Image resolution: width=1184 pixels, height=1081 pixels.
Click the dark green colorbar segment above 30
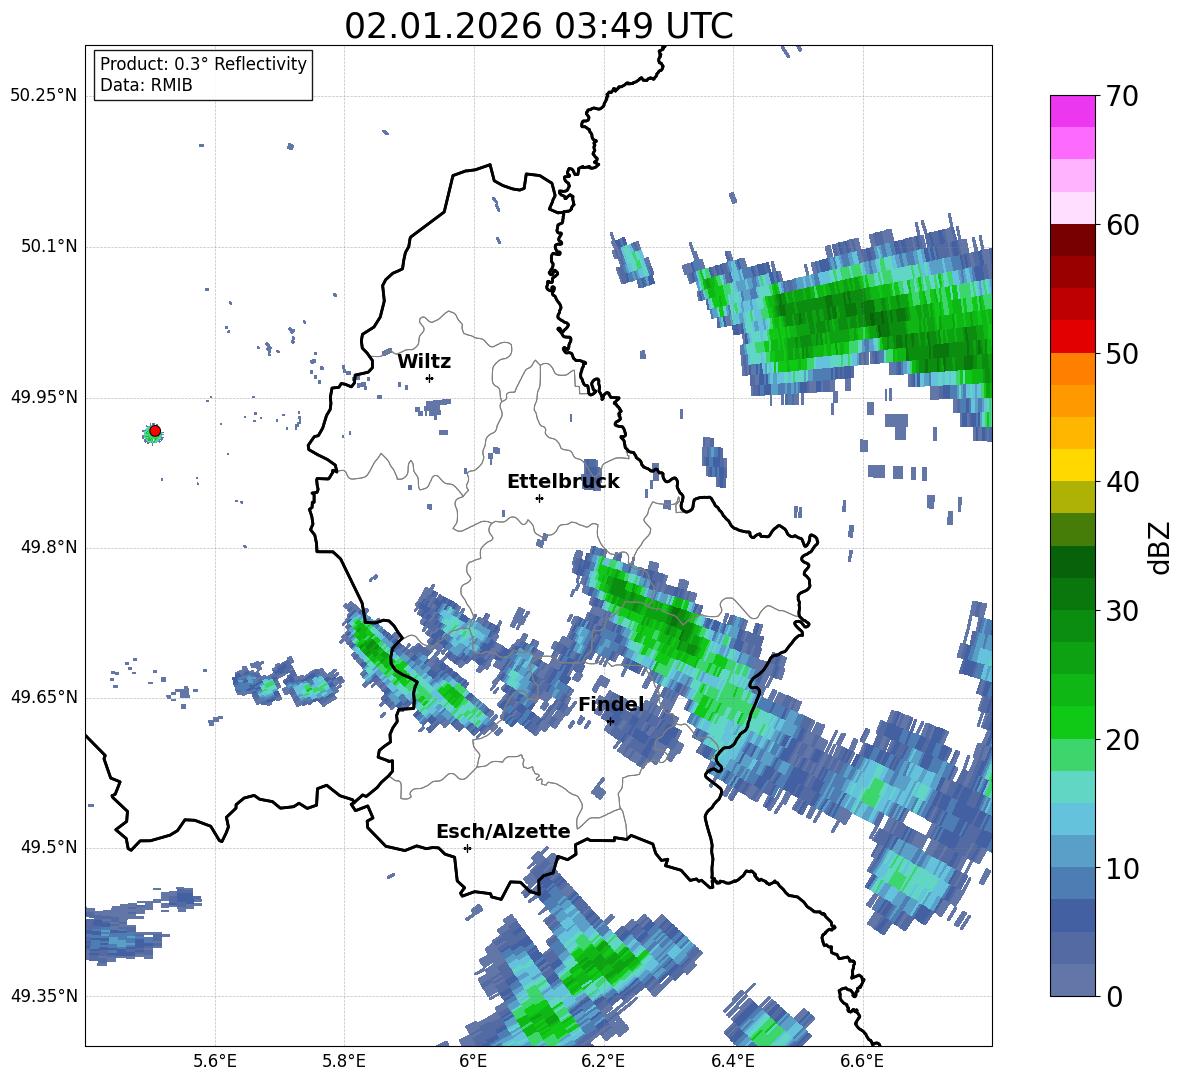1072,594
